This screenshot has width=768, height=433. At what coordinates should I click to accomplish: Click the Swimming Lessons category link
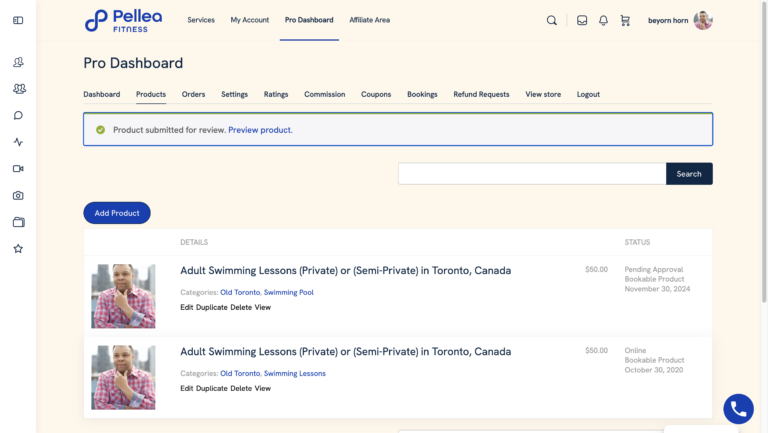pyautogui.click(x=294, y=373)
